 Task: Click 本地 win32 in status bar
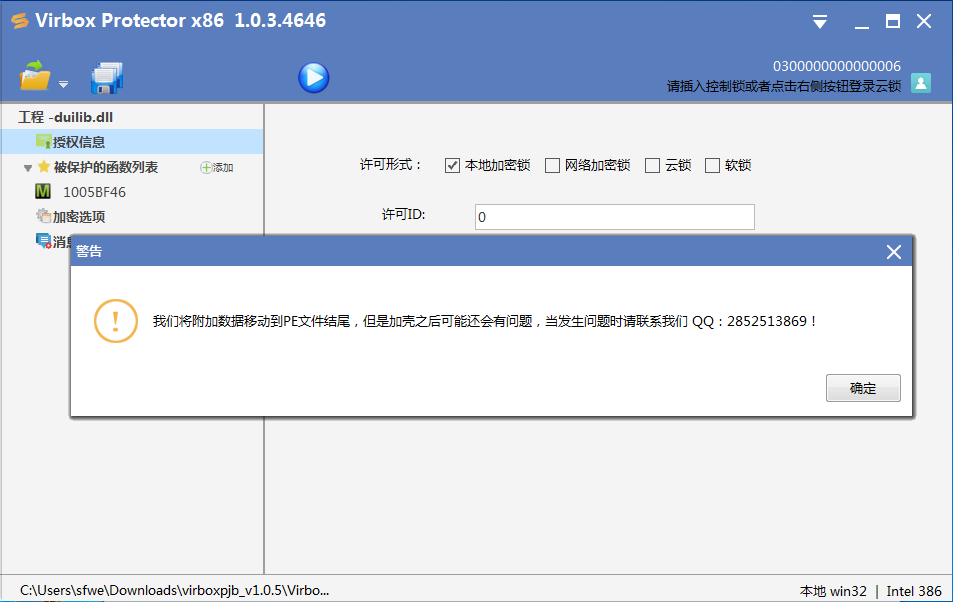833,591
